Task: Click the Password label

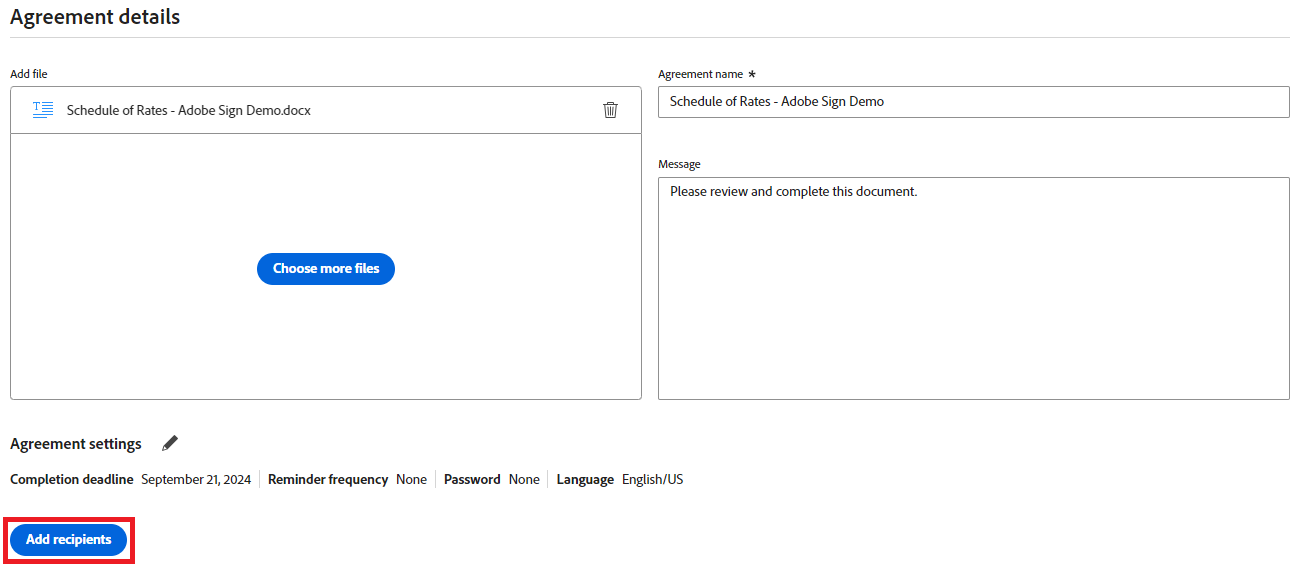Action: point(472,480)
